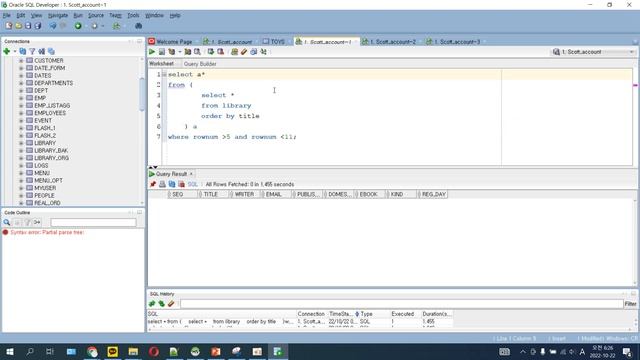This screenshot has height=360, width=640.
Task: Open the Windows Start menu
Action: (9, 351)
